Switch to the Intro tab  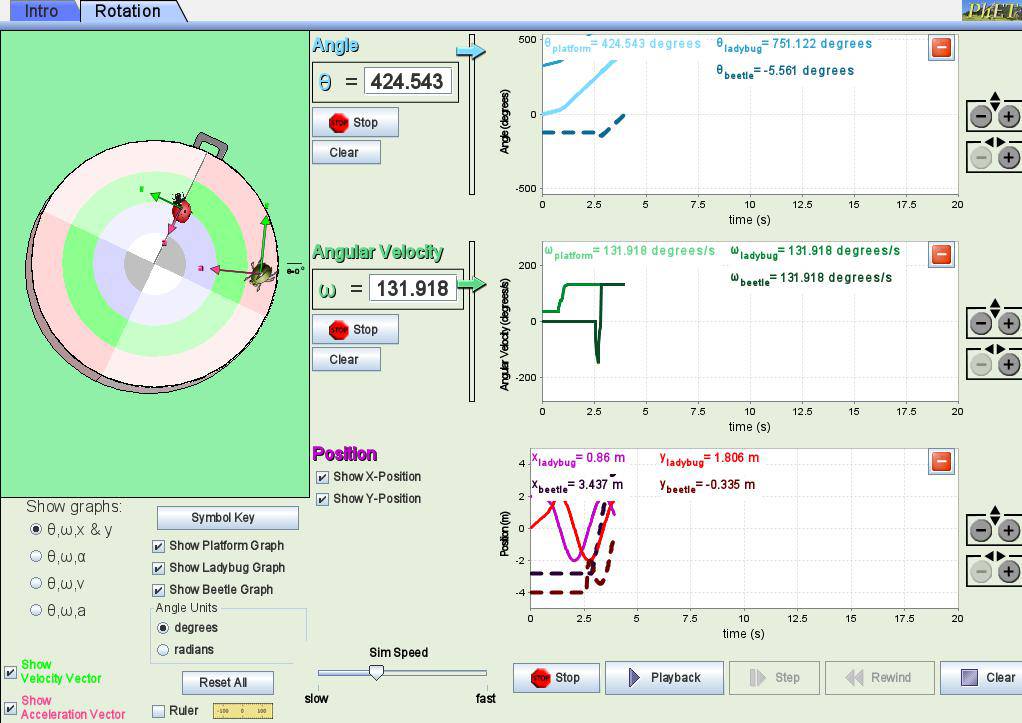pyautogui.click(x=40, y=12)
